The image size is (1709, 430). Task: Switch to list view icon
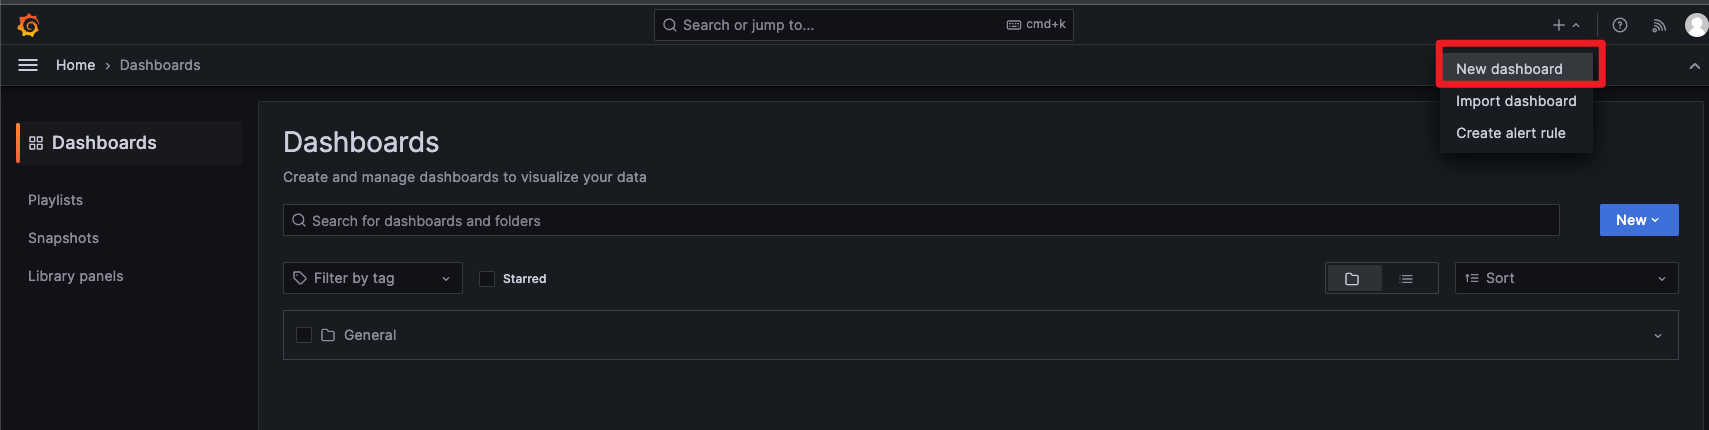point(1406,279)
